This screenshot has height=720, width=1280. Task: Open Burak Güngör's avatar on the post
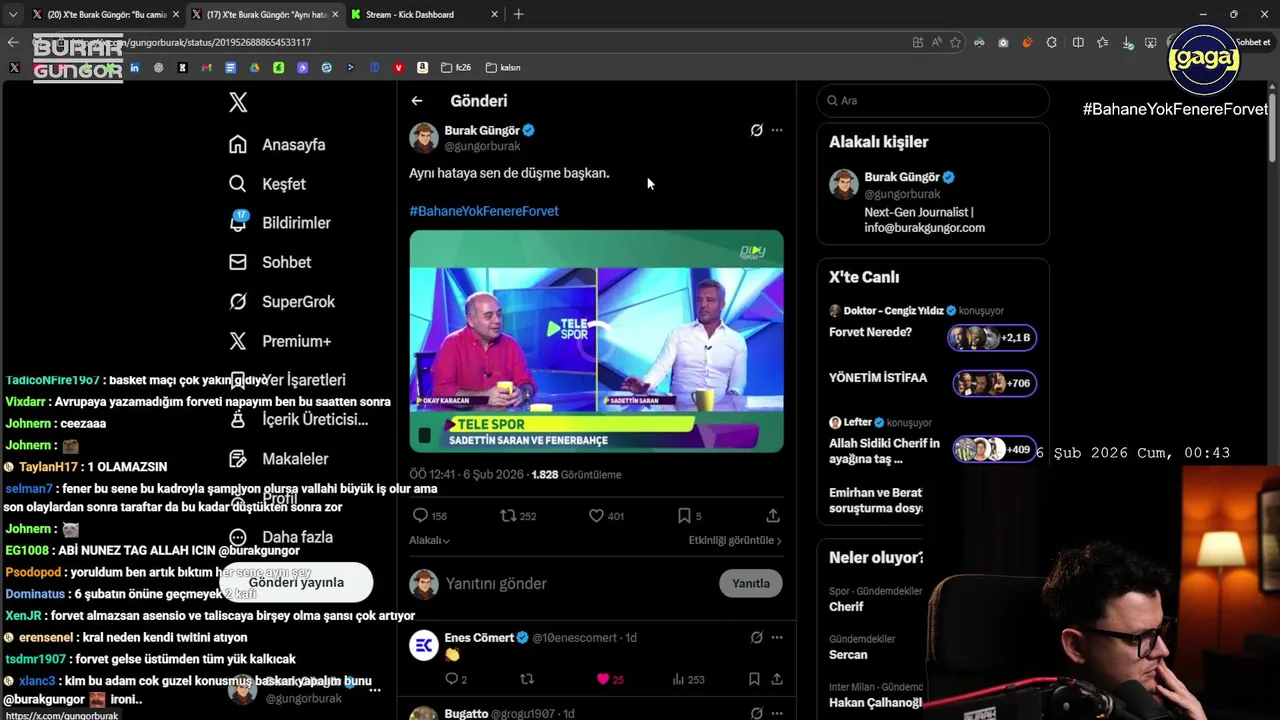424,138
